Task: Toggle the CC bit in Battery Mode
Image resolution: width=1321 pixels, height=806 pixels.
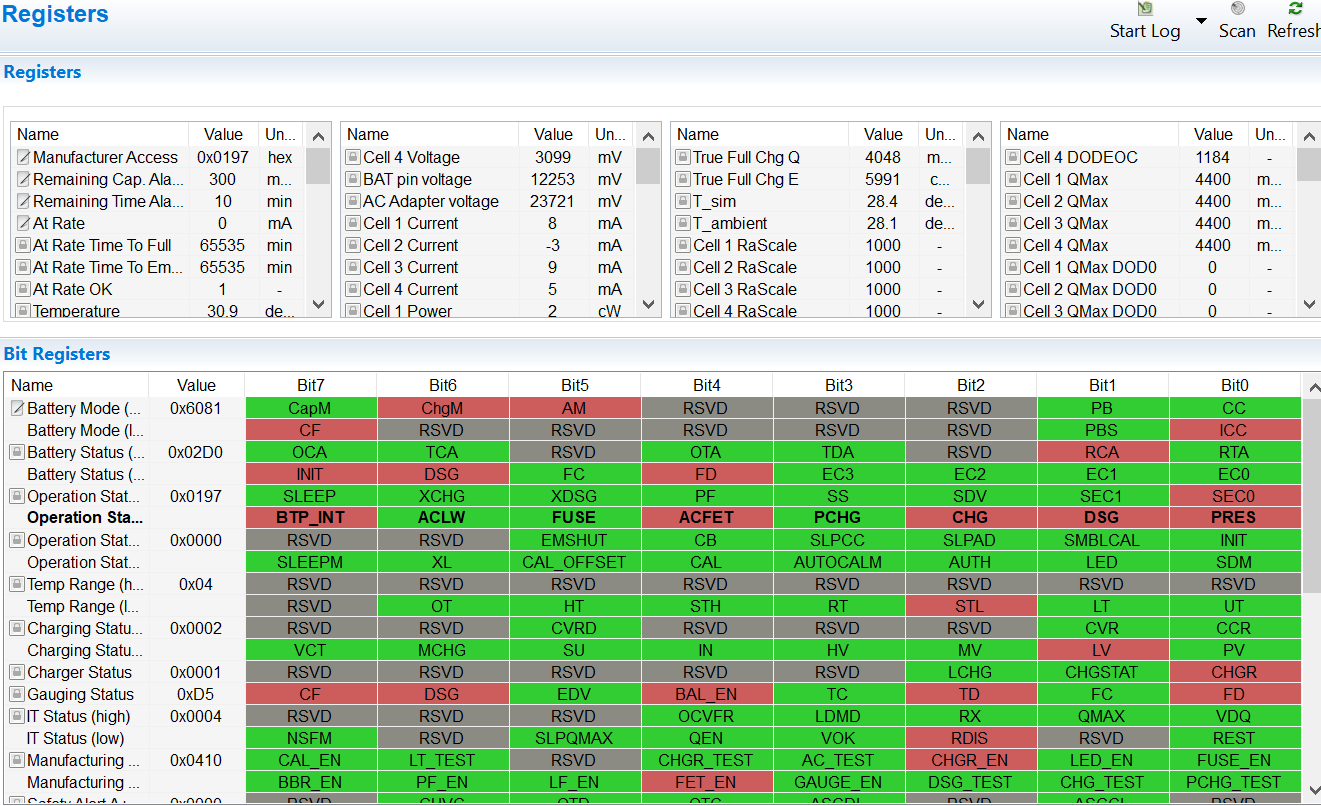Action: [1235, 408]
